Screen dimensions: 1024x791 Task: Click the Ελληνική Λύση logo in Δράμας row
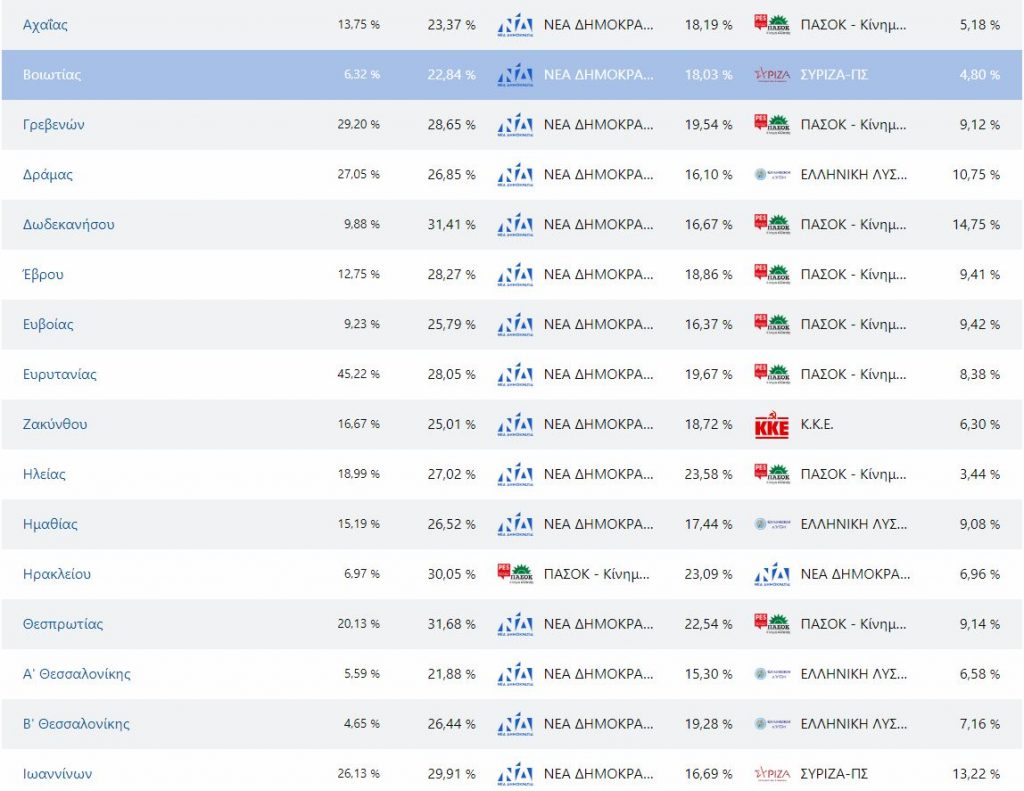(x=772, y=175)
